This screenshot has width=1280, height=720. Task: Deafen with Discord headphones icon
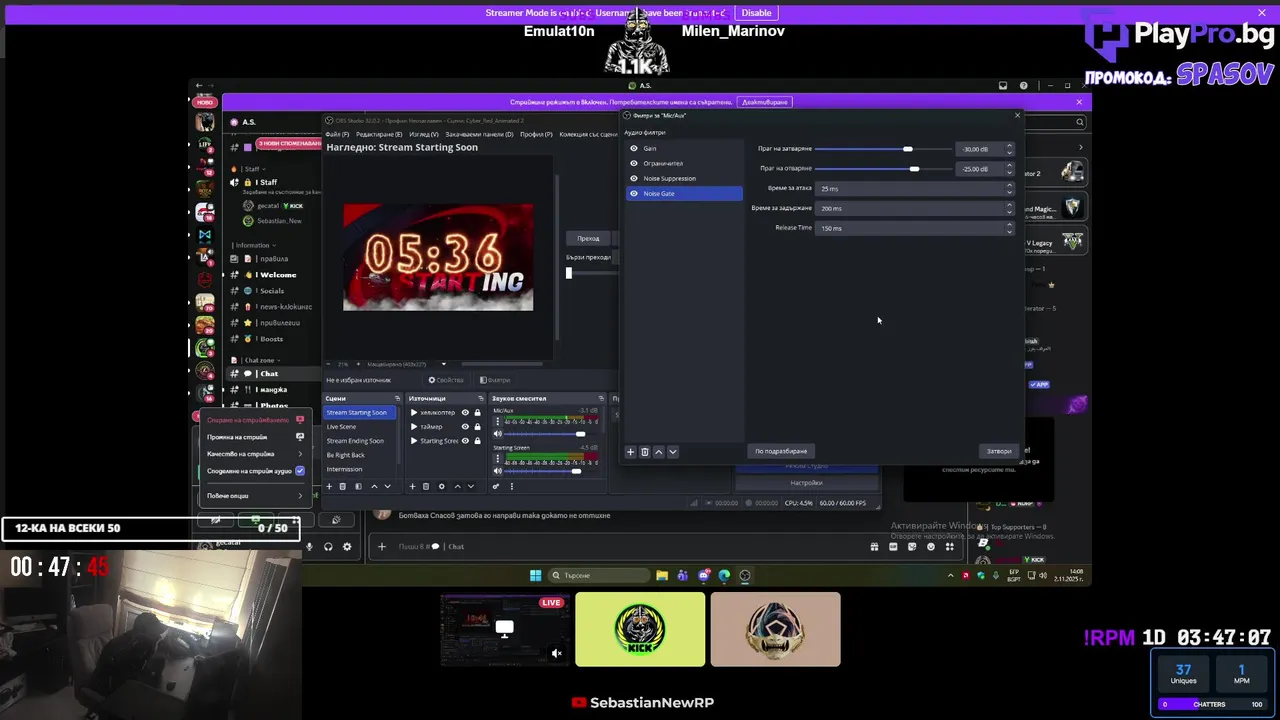328,547
